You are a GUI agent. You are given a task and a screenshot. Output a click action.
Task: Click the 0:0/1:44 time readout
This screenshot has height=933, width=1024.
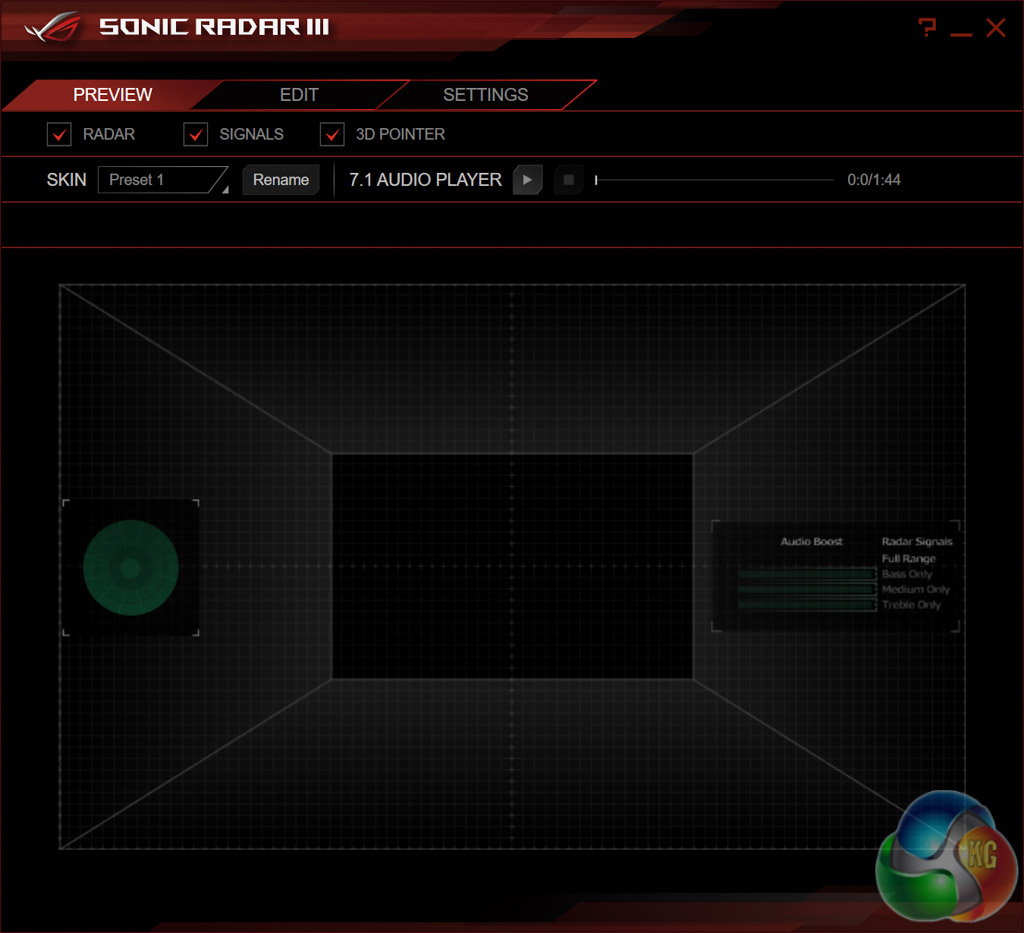[874, 180]
